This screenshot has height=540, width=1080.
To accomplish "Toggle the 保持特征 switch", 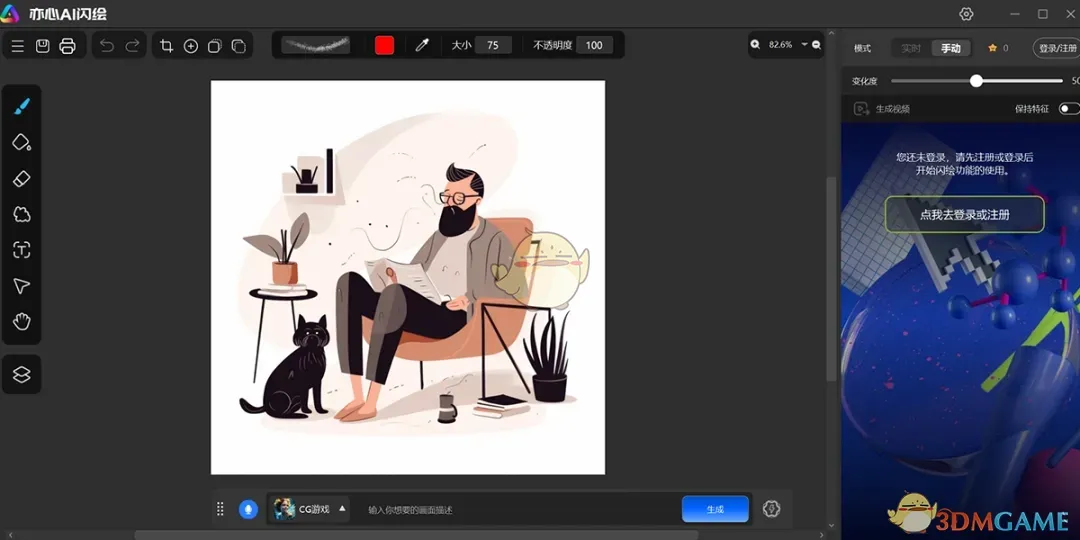I will coord(1068,108).
